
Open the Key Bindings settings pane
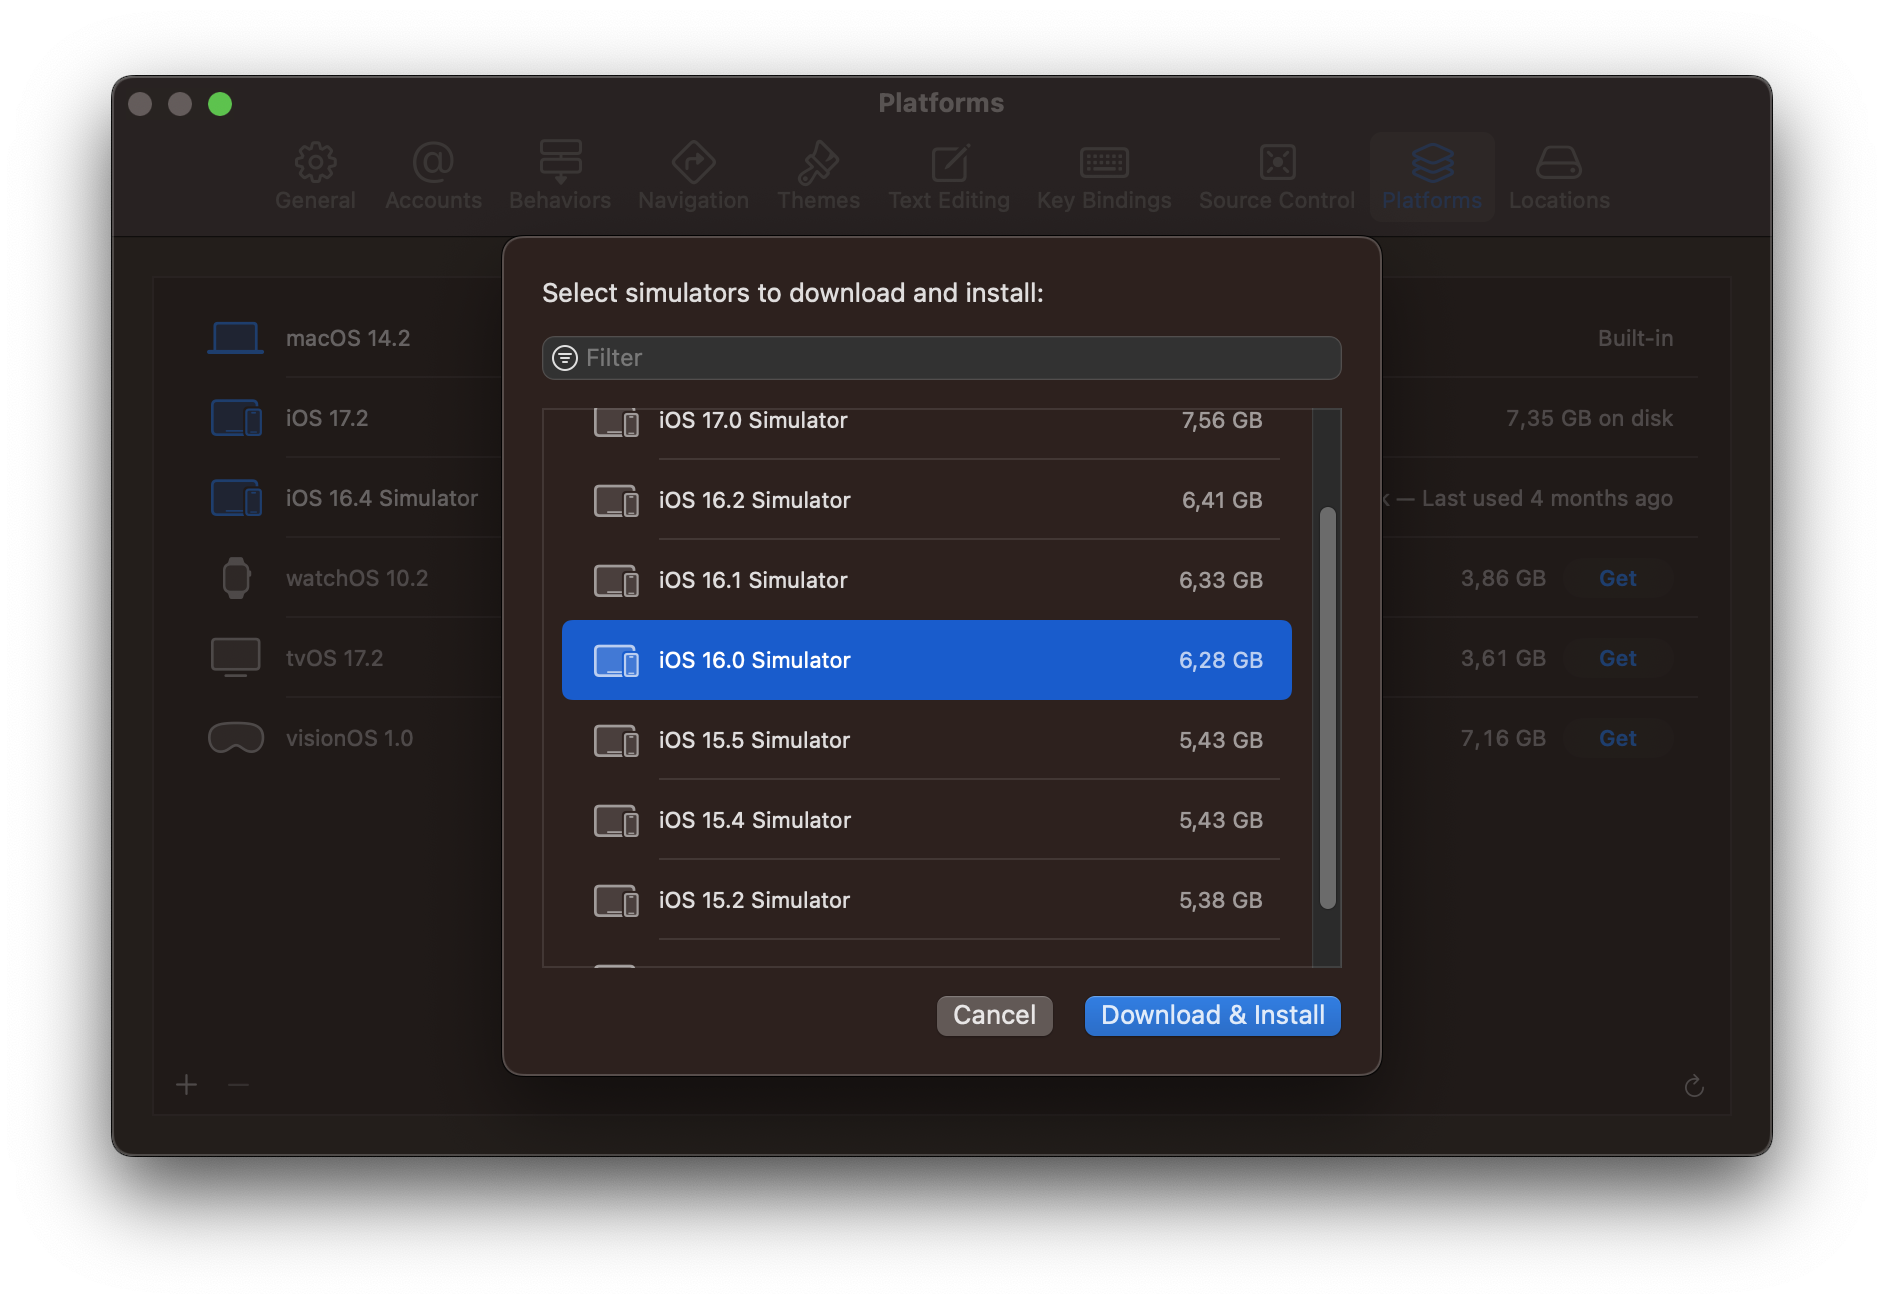(x=1103, y=176)
